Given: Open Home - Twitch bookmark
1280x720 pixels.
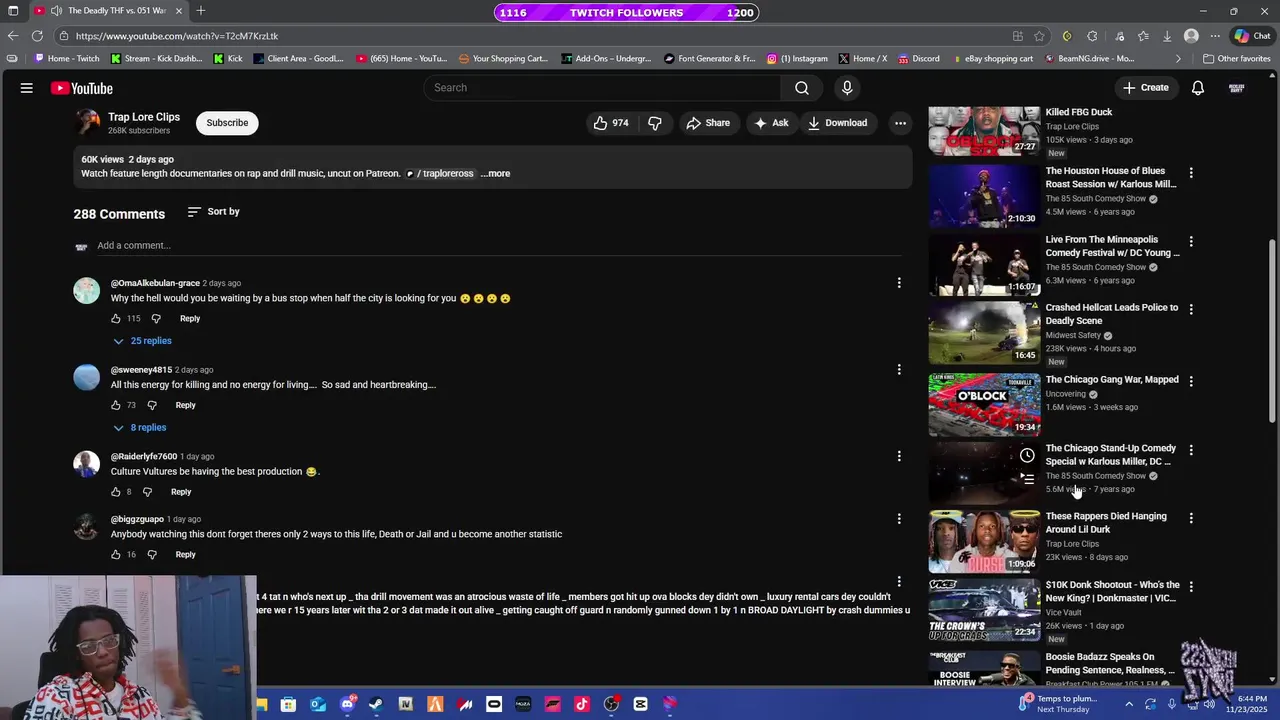Looking at the screenshot, I should click(x=68, y=59).
